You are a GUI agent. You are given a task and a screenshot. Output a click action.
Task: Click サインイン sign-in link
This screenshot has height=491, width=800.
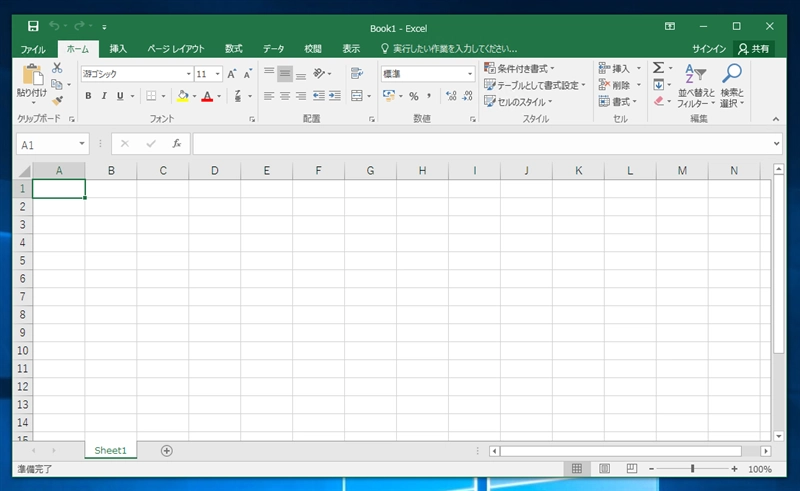click(x=709, y=49)
